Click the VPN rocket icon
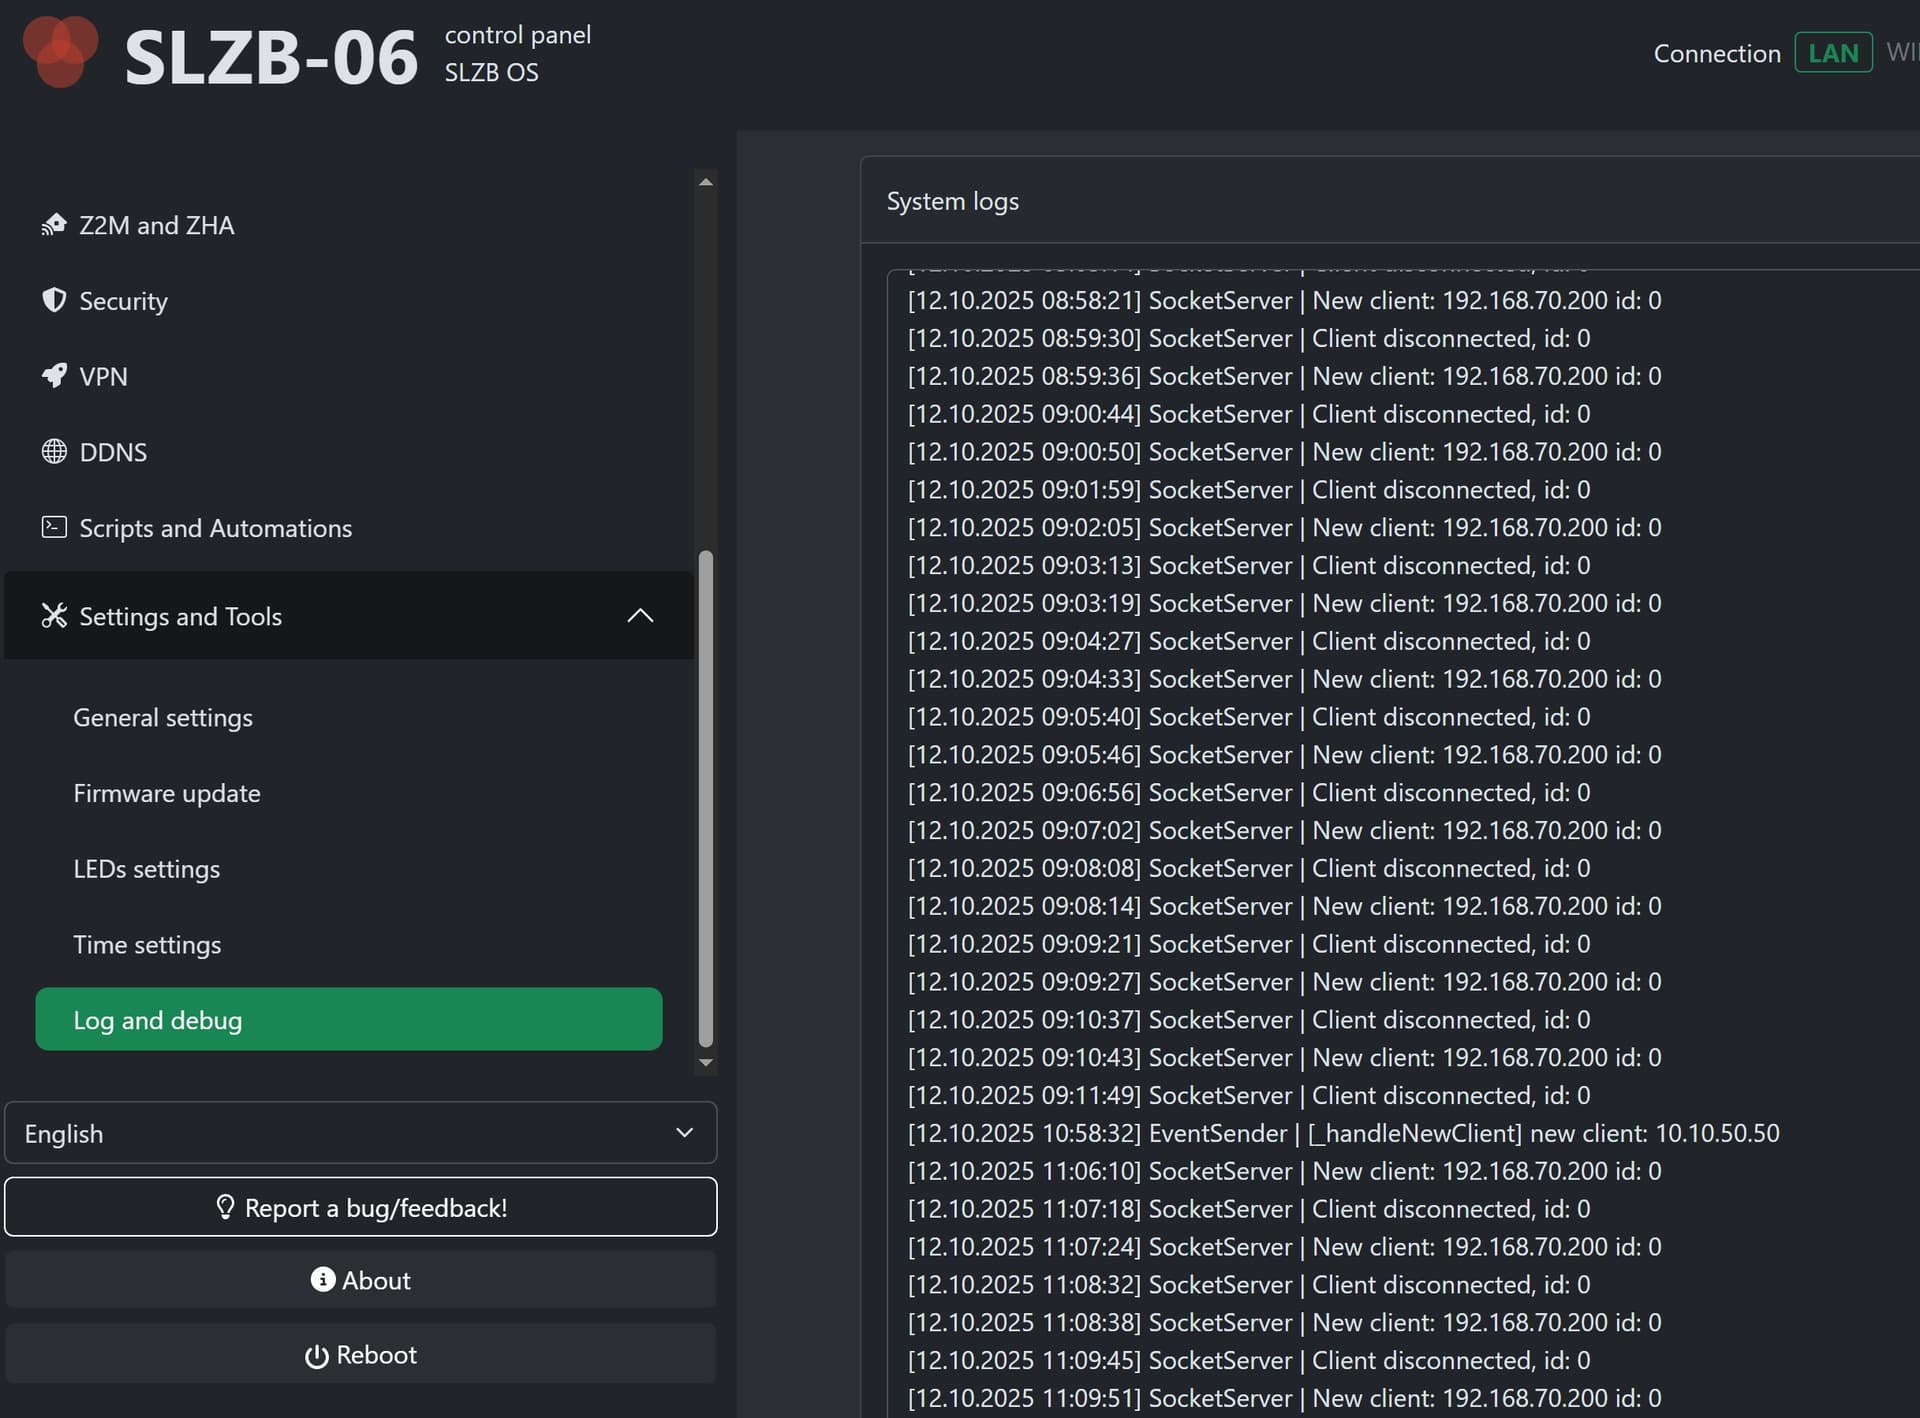The width and height of the screenshot is (1920, 1418). click(x=54, y=376)
